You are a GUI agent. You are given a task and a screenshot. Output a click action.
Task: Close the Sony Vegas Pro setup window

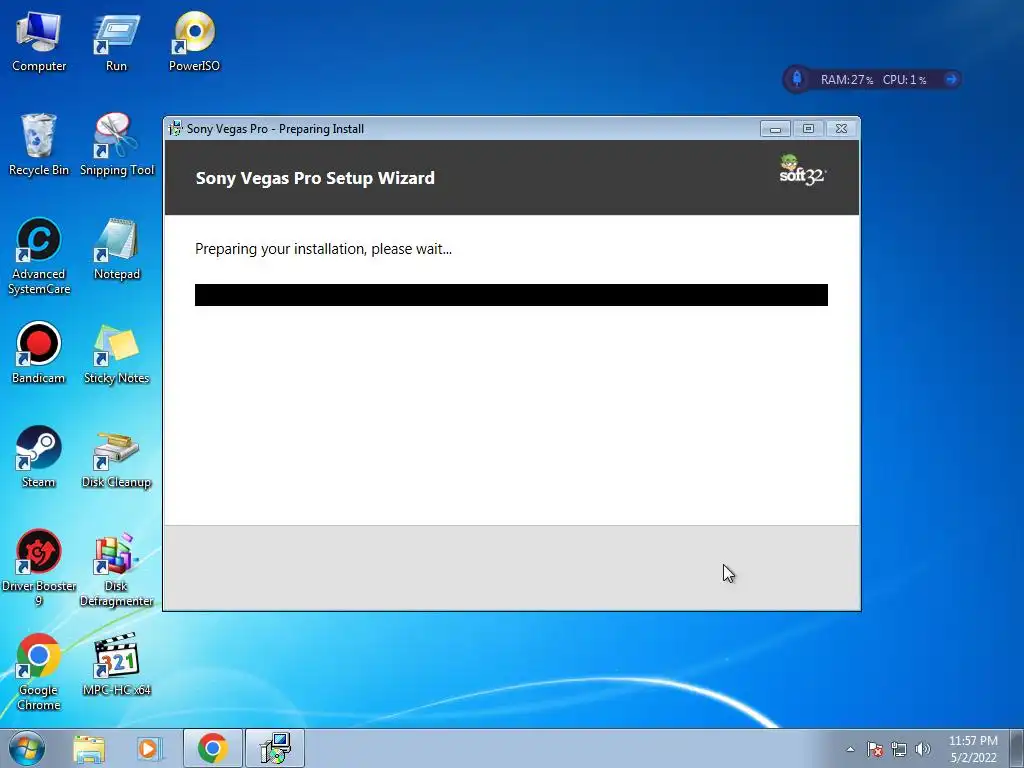click(x=841, y=129)
